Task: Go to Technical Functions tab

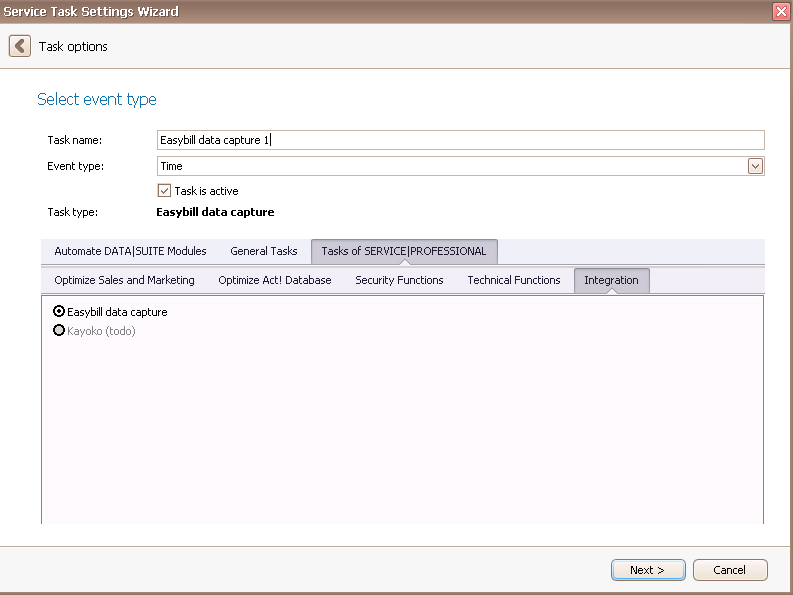Action: tap(513, 280)
